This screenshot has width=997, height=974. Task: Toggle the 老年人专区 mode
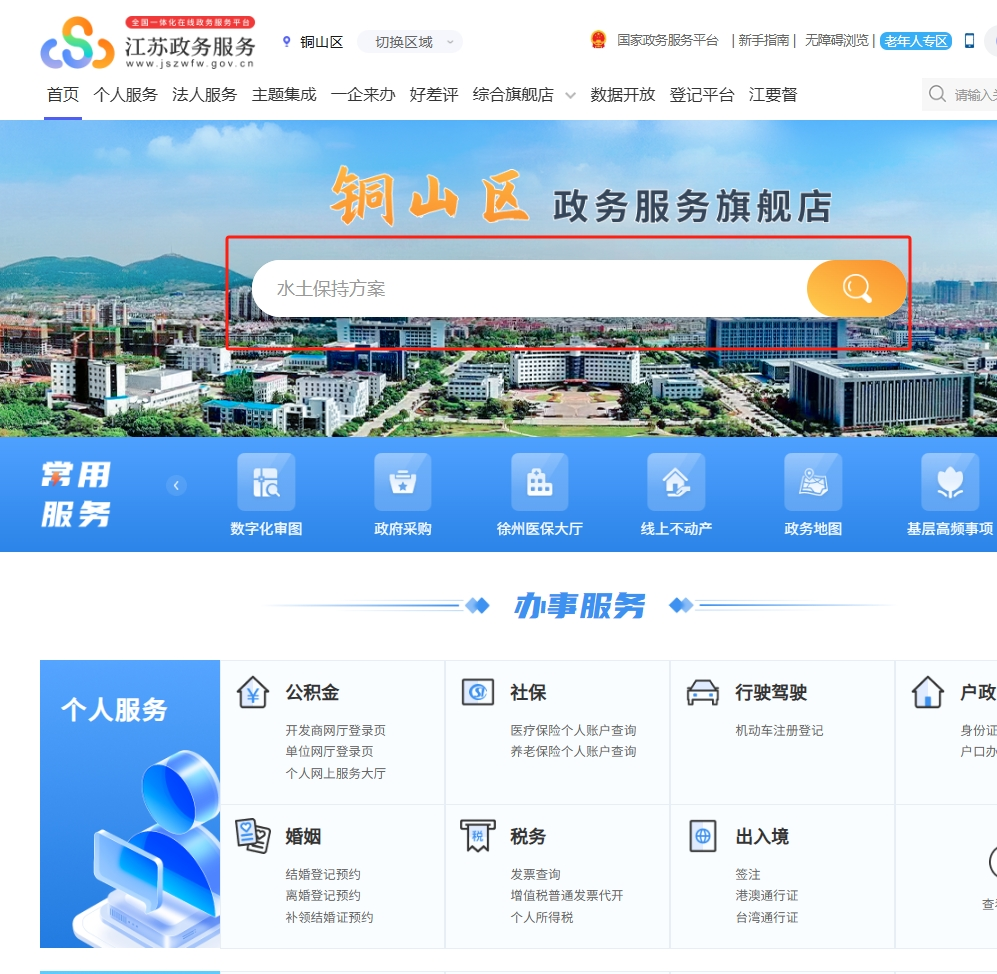[915, 41]
